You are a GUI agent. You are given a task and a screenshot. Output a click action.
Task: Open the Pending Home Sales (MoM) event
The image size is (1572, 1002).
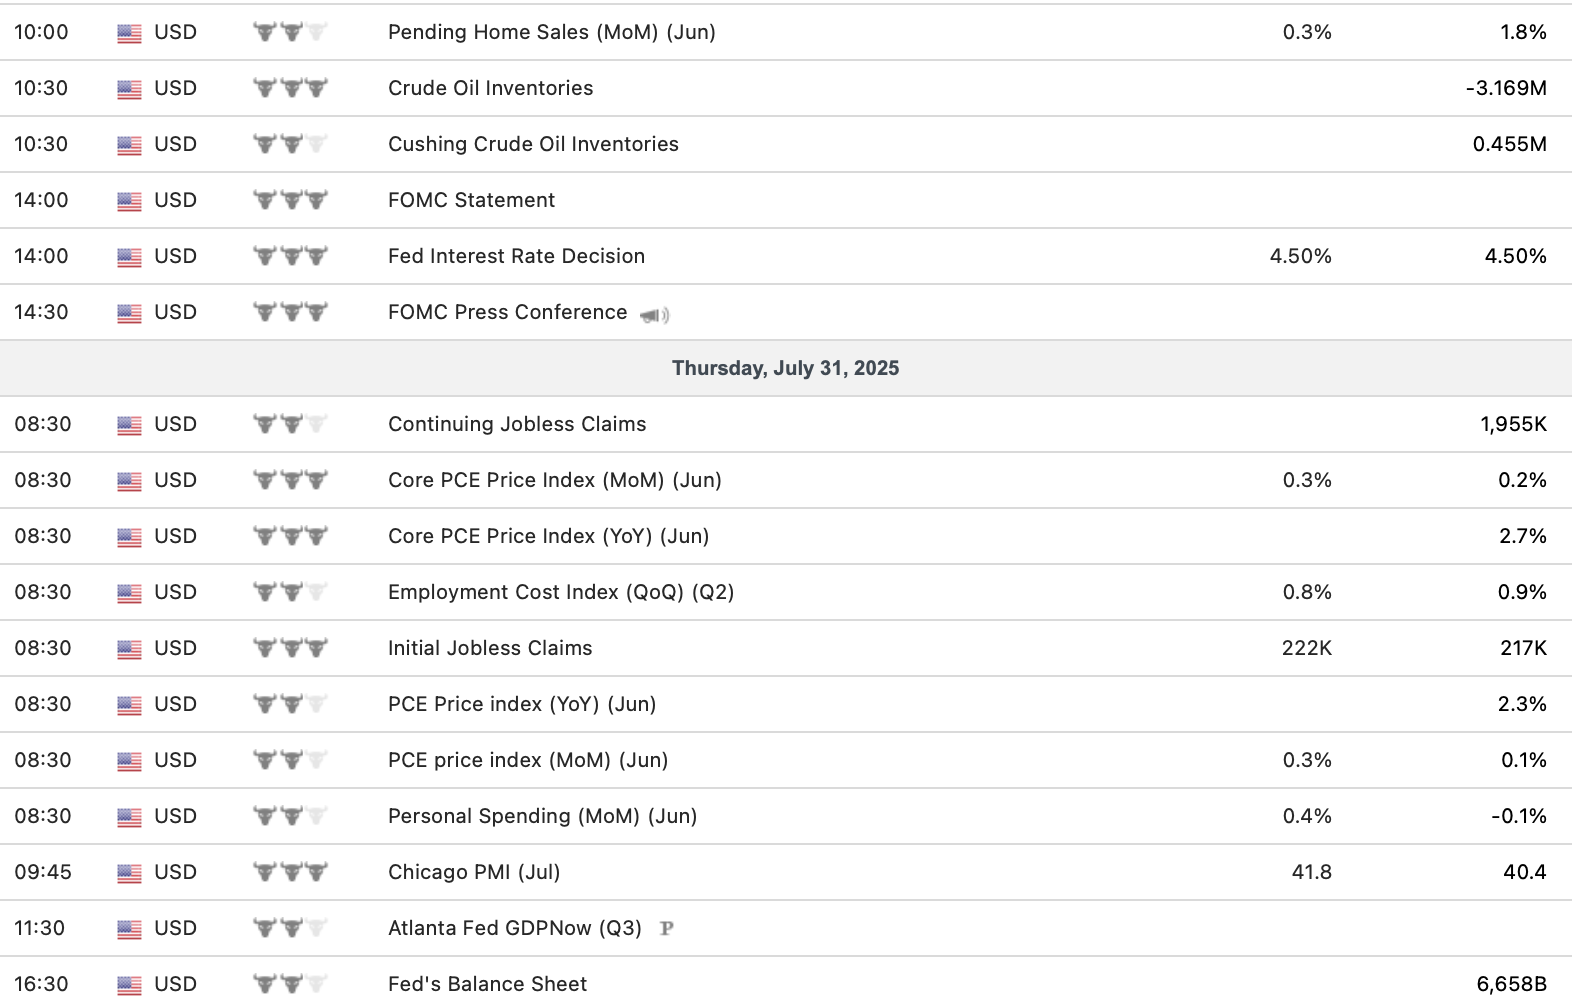[551, 32]
